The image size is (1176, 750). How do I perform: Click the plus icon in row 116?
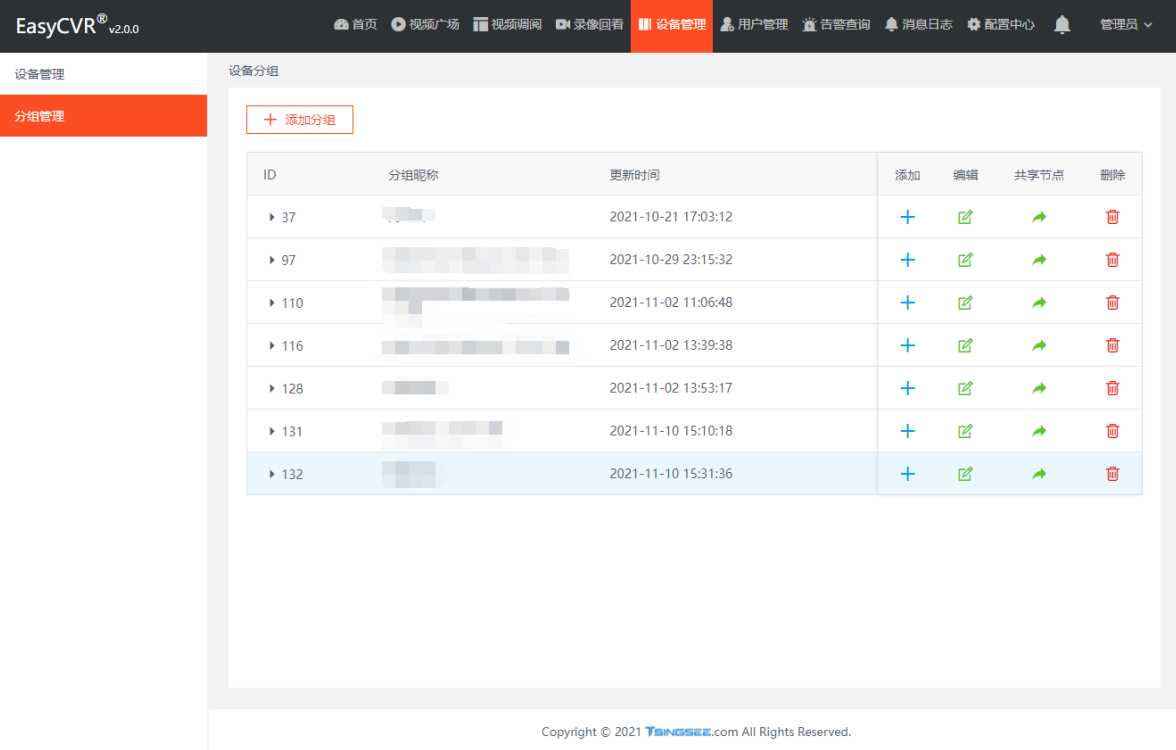[908, 346]
